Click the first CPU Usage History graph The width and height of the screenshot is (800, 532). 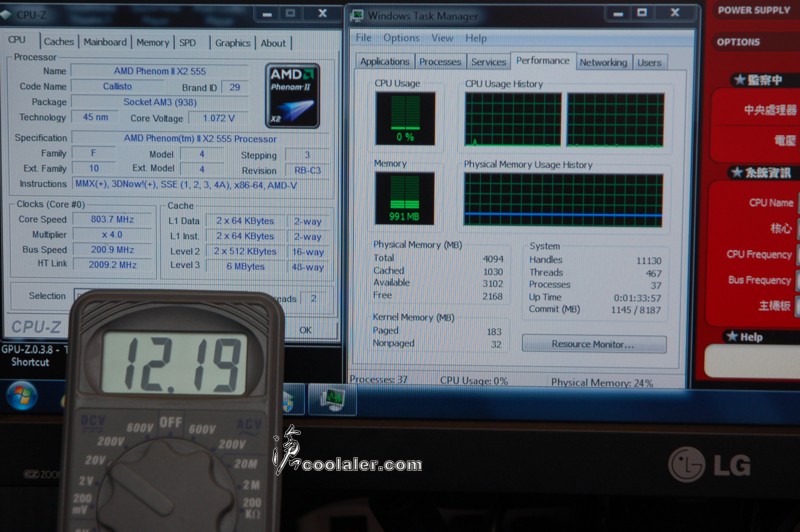(x=513, y=119)
